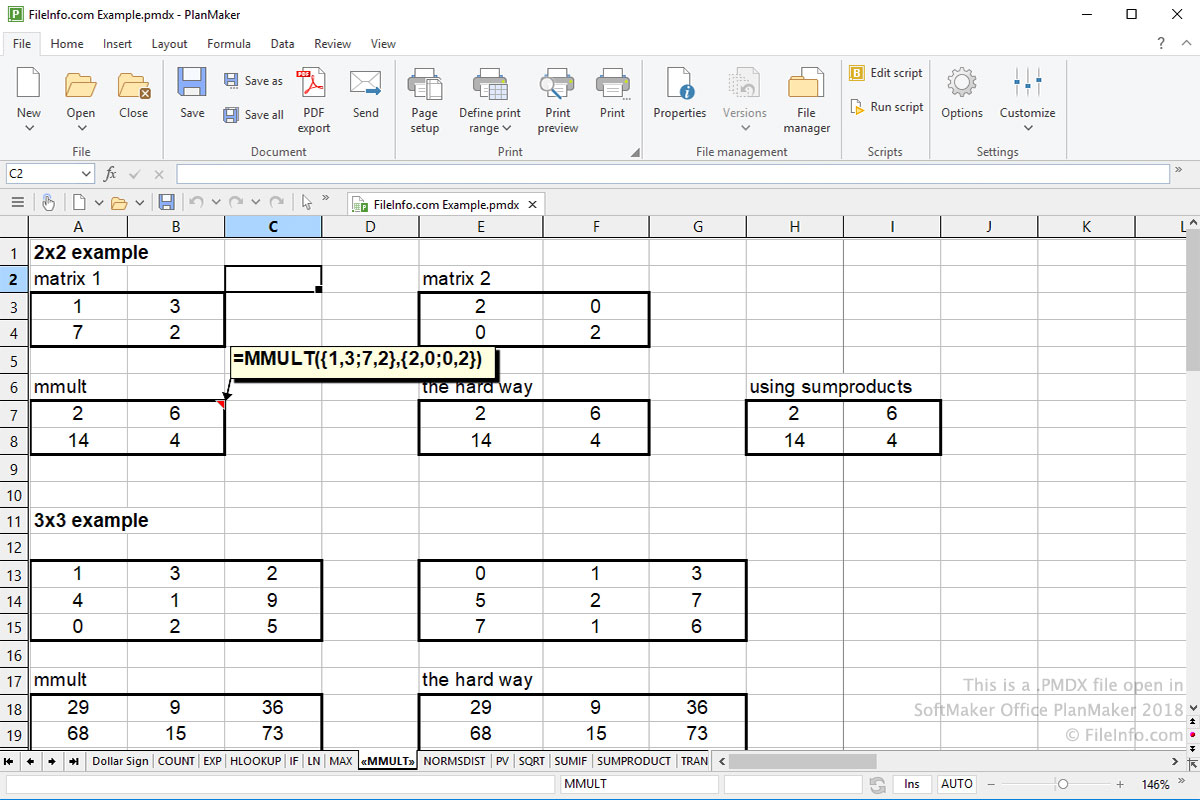Click the Send envelope icon

point(365,84)
